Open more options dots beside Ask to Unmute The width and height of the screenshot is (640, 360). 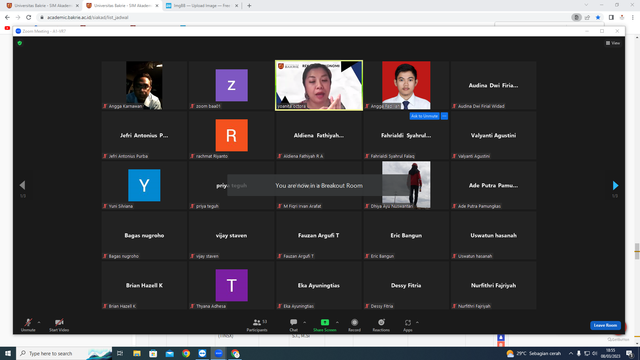click(x=444, y=116)
